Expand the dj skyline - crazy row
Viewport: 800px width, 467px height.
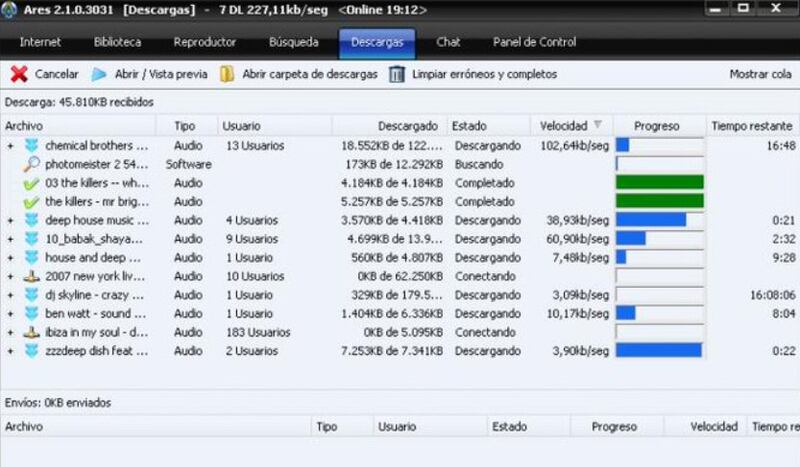[x=10, y=295]
